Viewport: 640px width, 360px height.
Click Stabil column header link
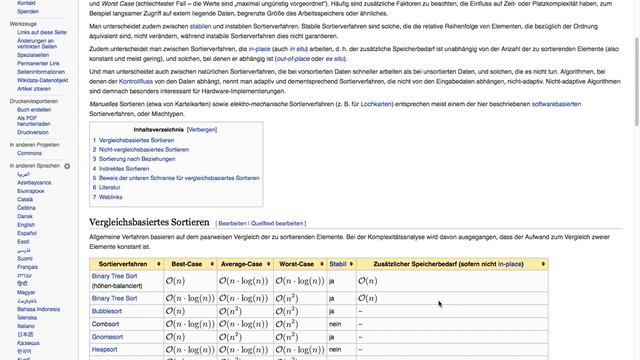(338, 264)
